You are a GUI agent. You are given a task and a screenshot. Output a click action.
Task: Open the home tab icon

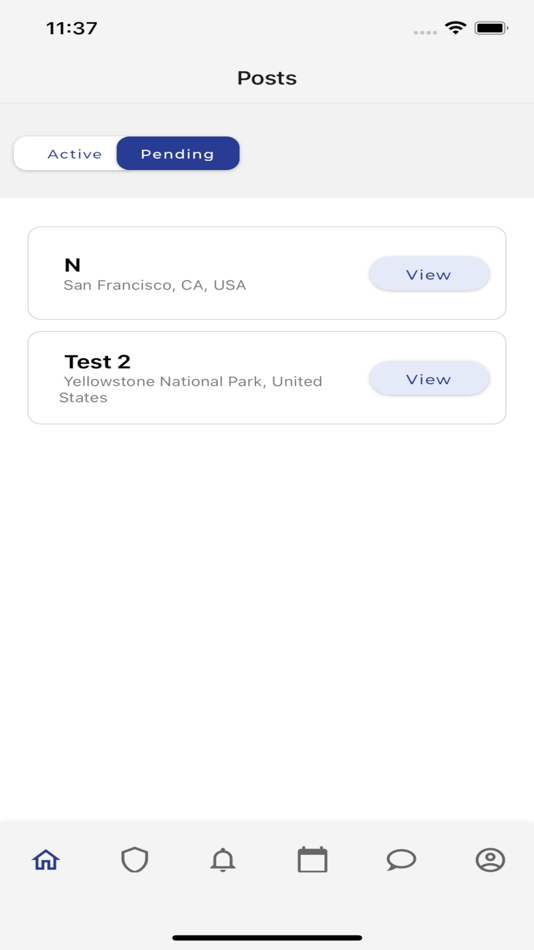coord(46,860)
